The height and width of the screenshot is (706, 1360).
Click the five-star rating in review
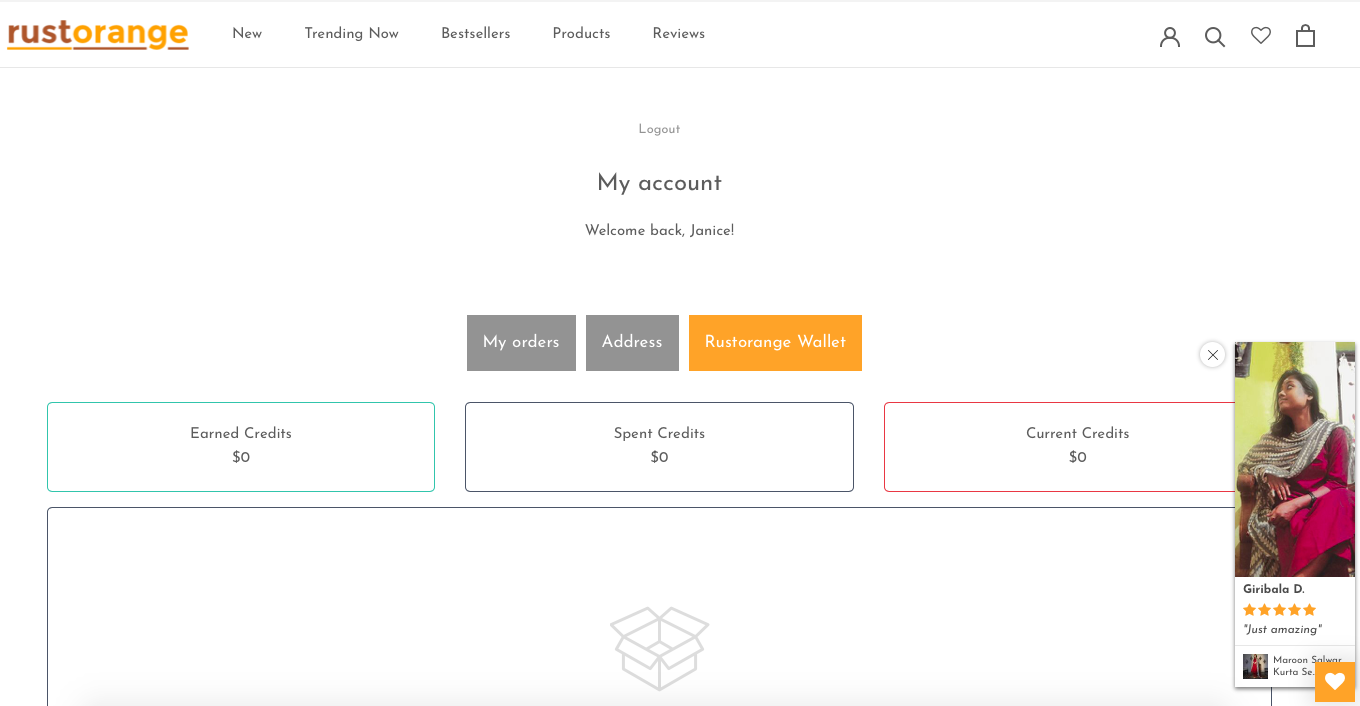1279,610
